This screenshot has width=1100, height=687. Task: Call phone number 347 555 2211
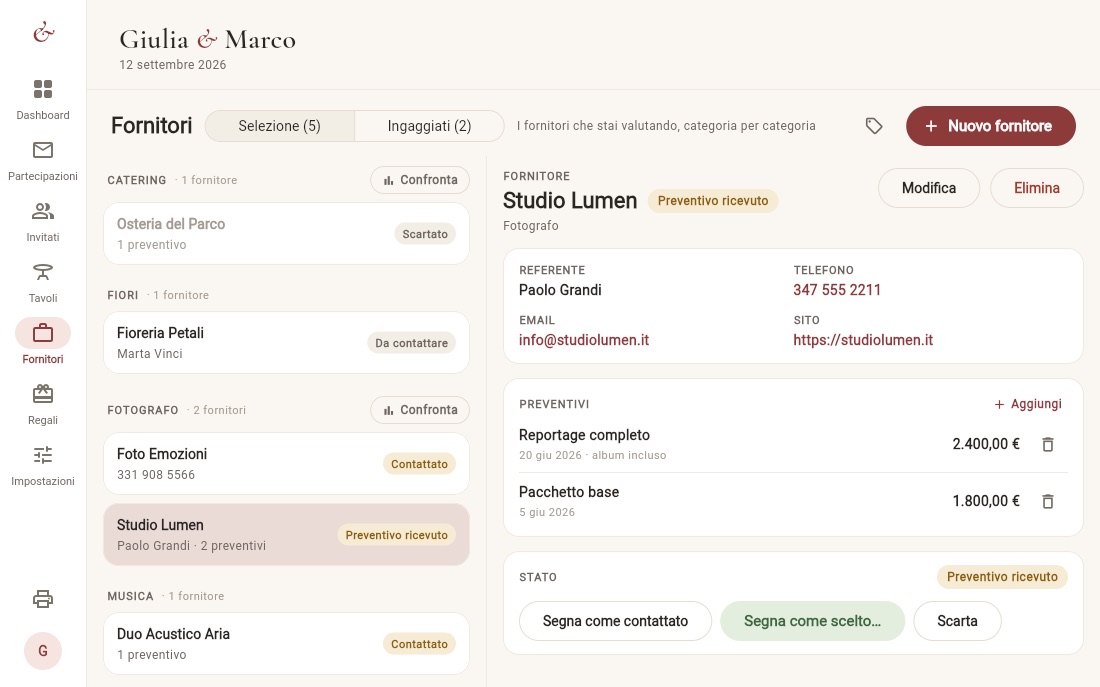point(837,290)
